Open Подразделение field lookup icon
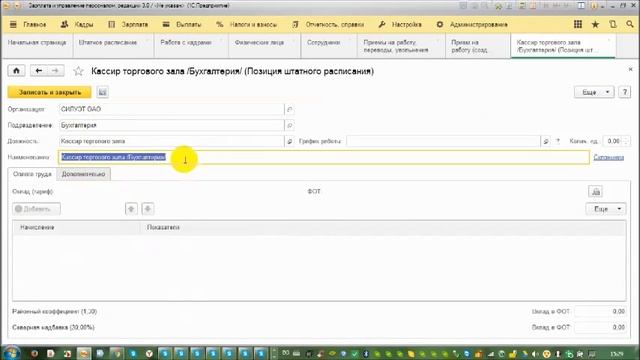Image resolution: width=640 pixels, height=360 pixels. click(x=289, y=125)
